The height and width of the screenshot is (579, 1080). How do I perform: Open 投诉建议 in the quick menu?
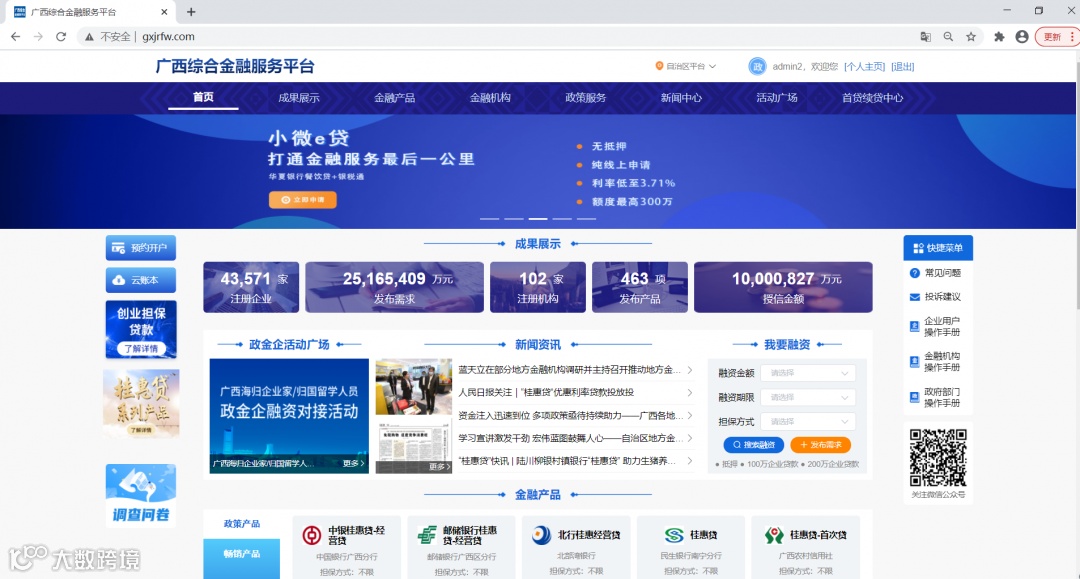pyautogui.click(x=937, y=297)
